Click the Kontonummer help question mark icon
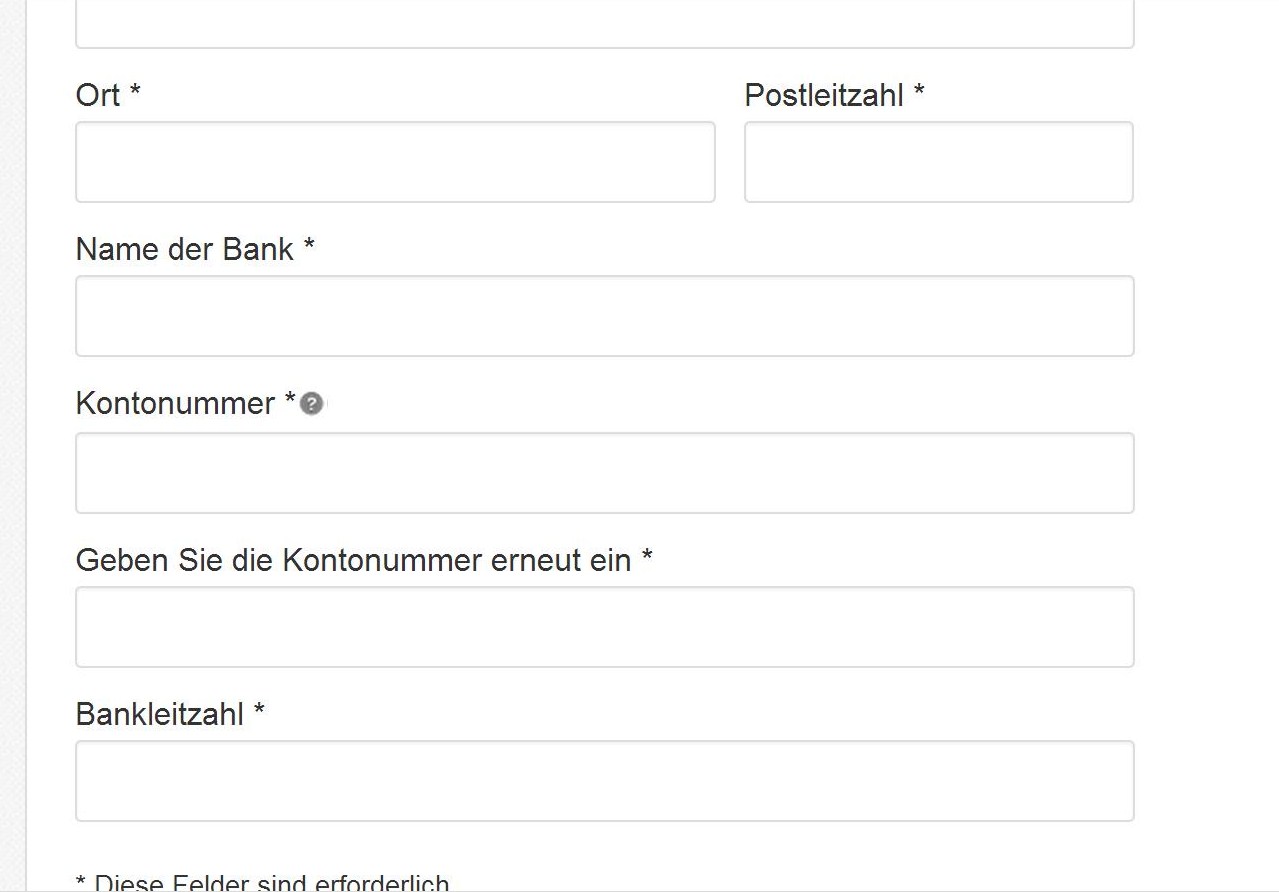 (x=311, y=404)
